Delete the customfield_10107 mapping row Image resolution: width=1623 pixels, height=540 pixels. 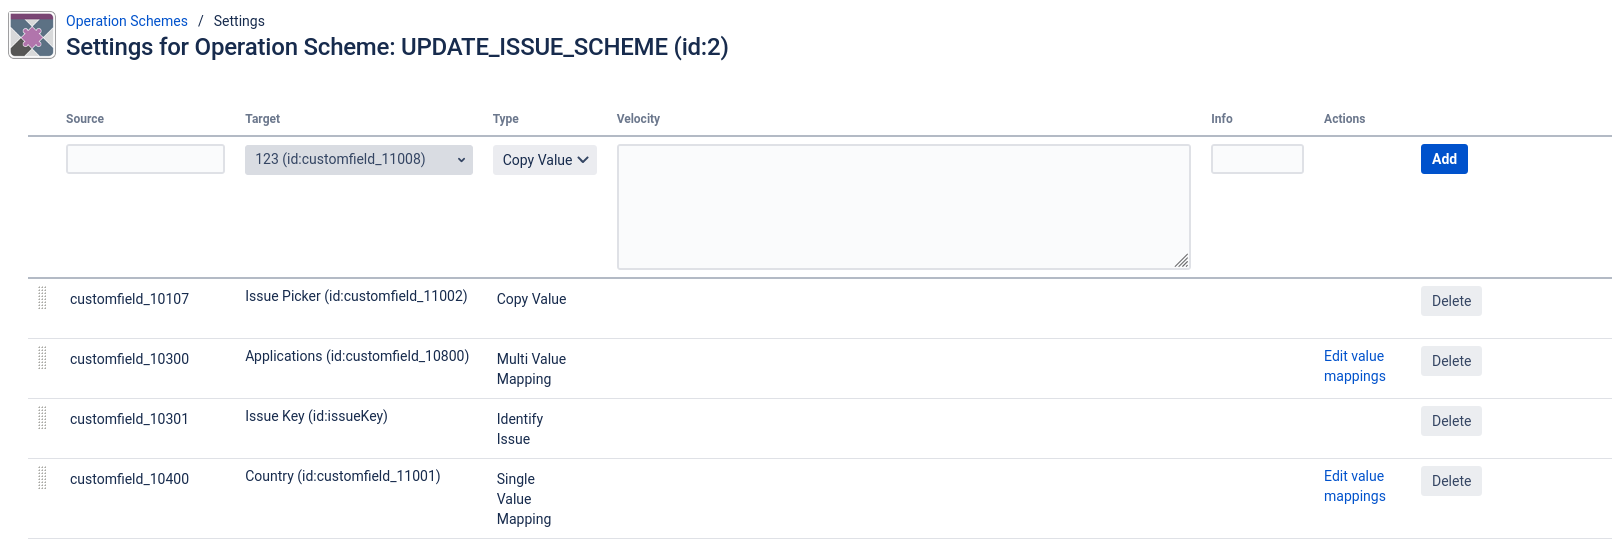1451,301
